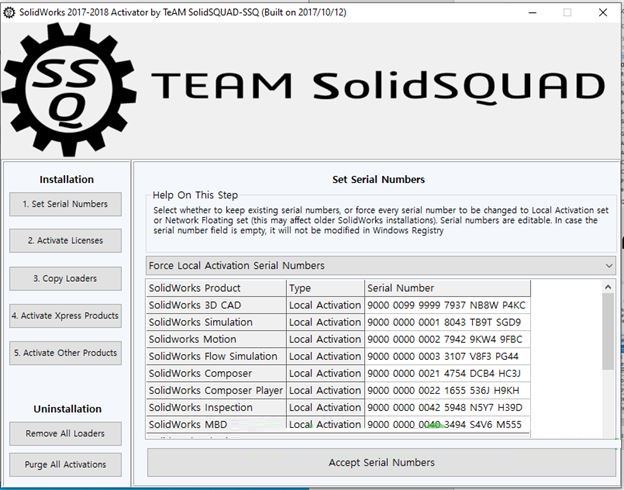Click the Serial Number column header

coord(447,288)
